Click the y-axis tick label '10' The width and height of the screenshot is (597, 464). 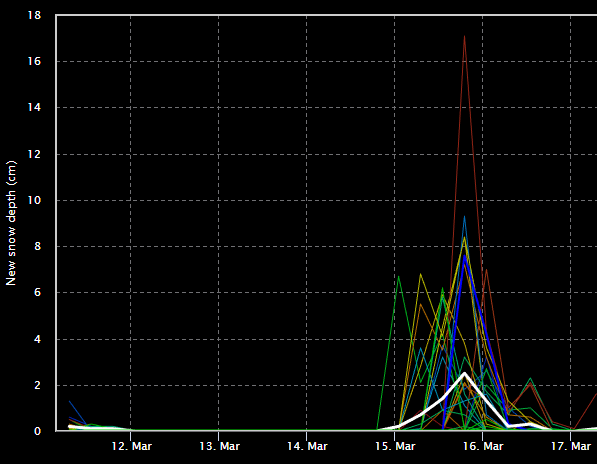coord(34,200)
